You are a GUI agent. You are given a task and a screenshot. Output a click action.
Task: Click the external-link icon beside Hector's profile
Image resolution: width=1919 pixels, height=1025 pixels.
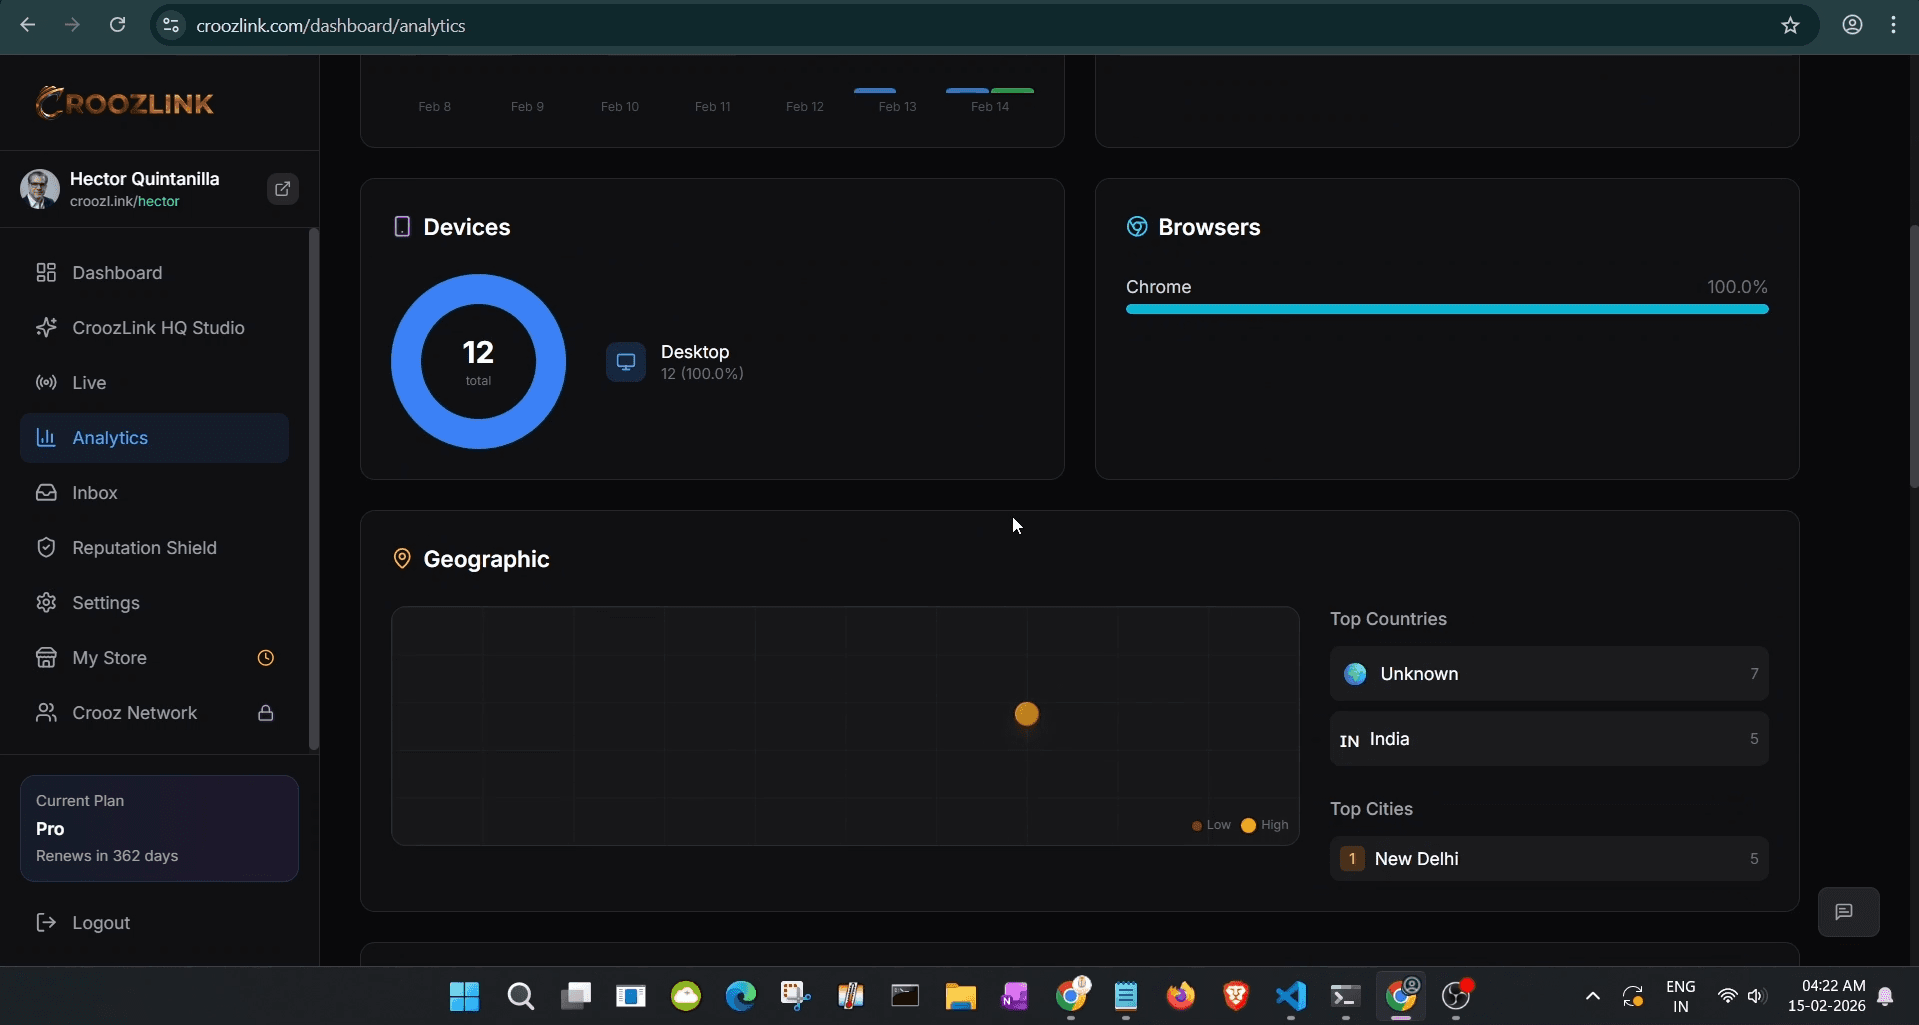[282, 189]
